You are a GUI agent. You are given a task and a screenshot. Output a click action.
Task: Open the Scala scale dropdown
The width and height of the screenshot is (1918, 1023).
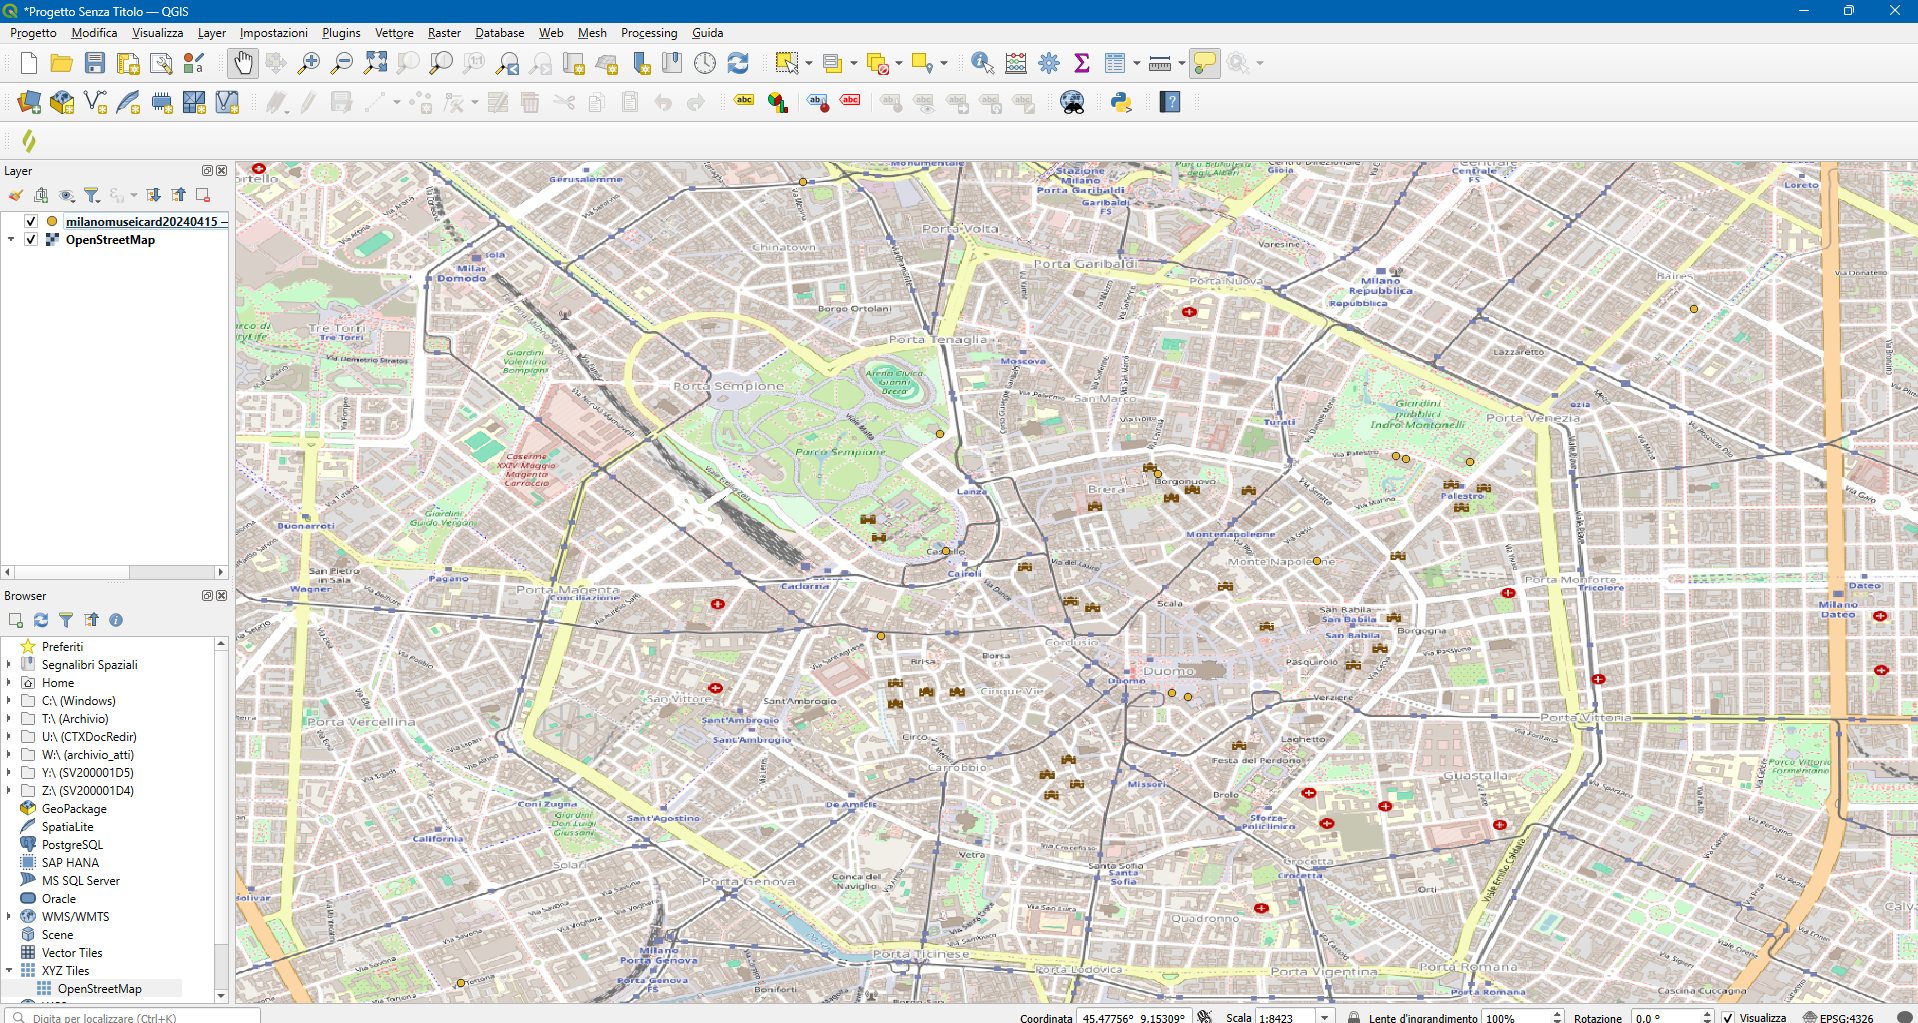[1324, 1017]
